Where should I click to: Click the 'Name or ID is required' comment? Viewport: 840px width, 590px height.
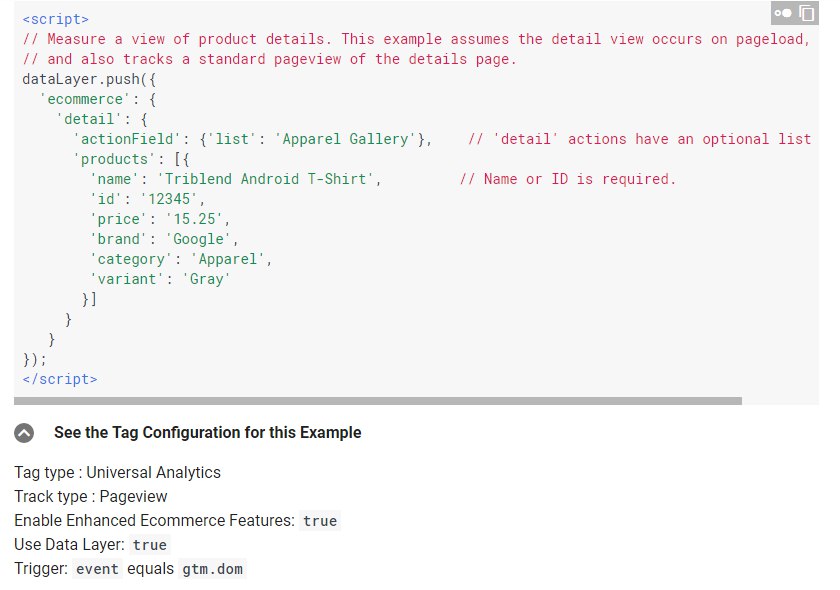[x=568, y=179]
